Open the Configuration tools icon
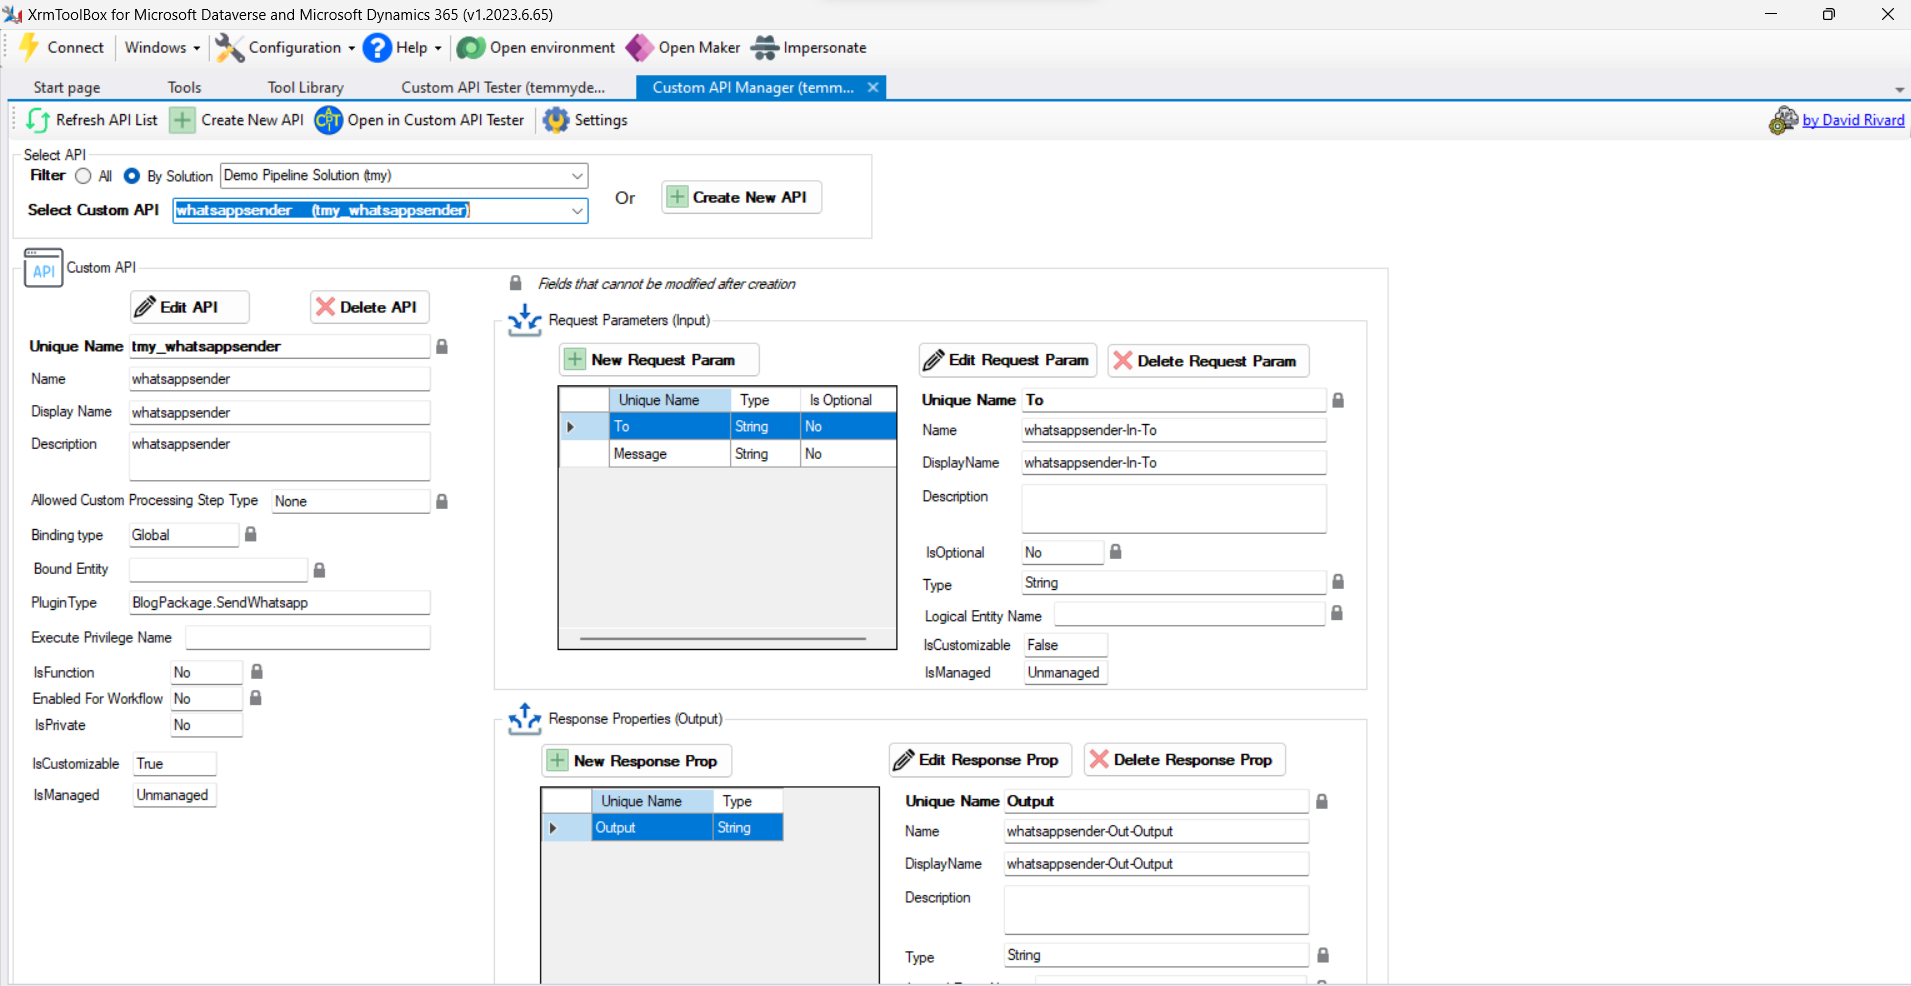Viewport: 1911px width, 986px height. 230,48
